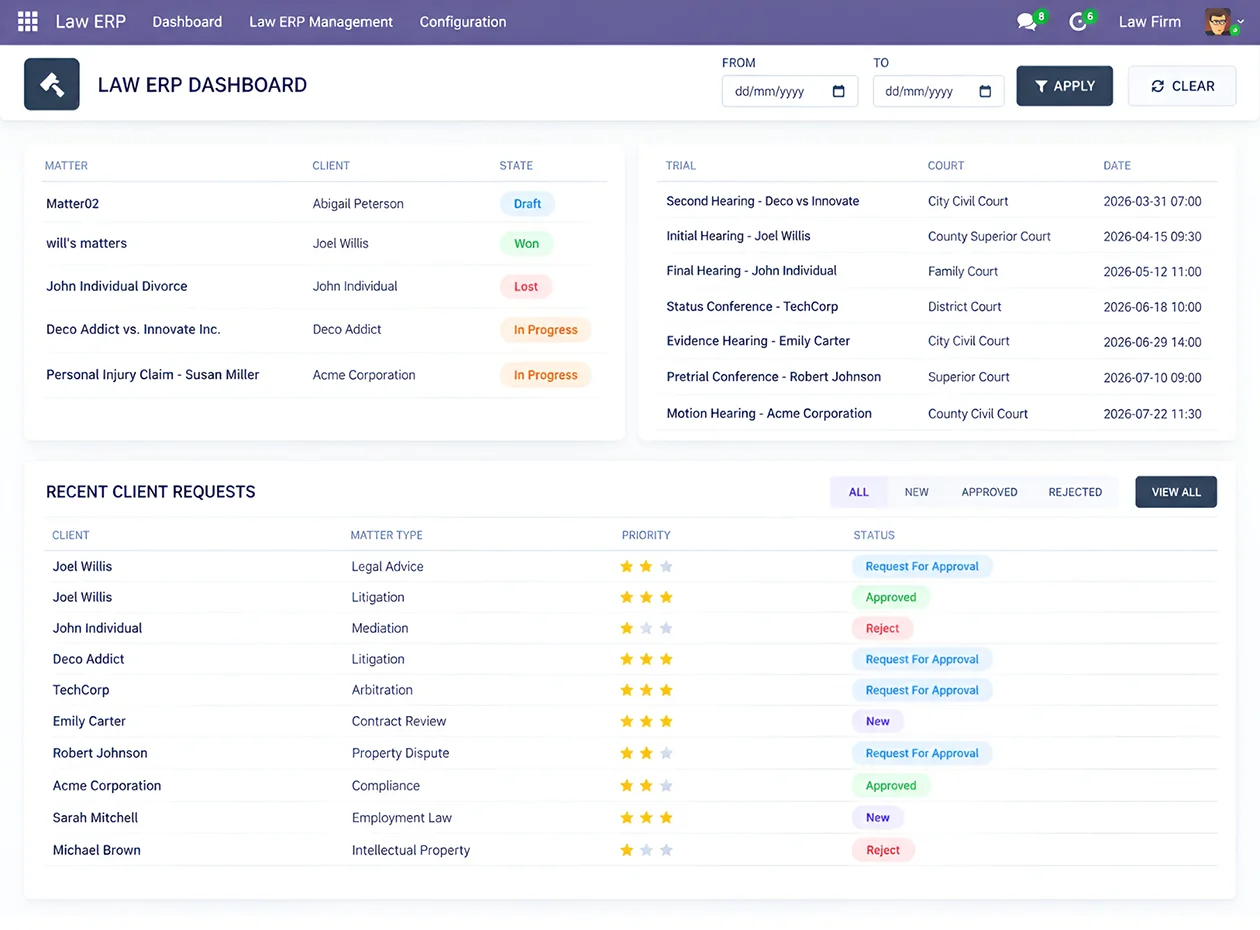
Task: Open Michael Brown client request
Action: [631, 850]
